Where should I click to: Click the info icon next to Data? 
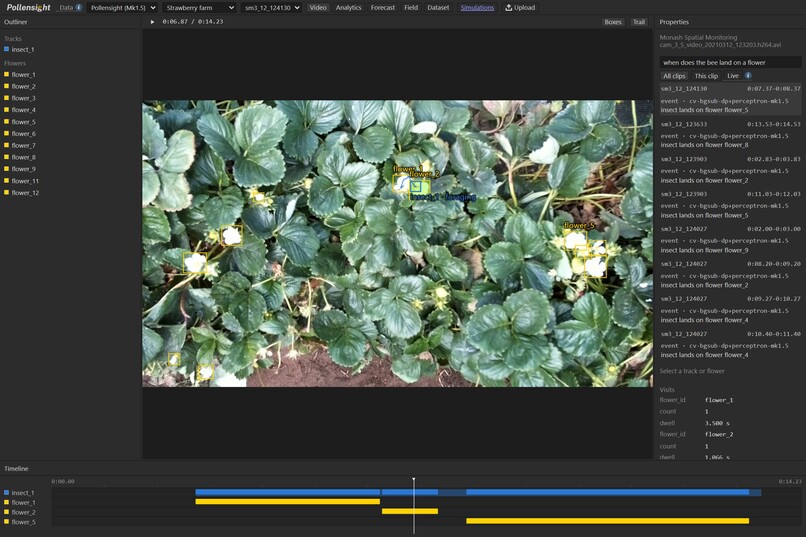(79, 8)
